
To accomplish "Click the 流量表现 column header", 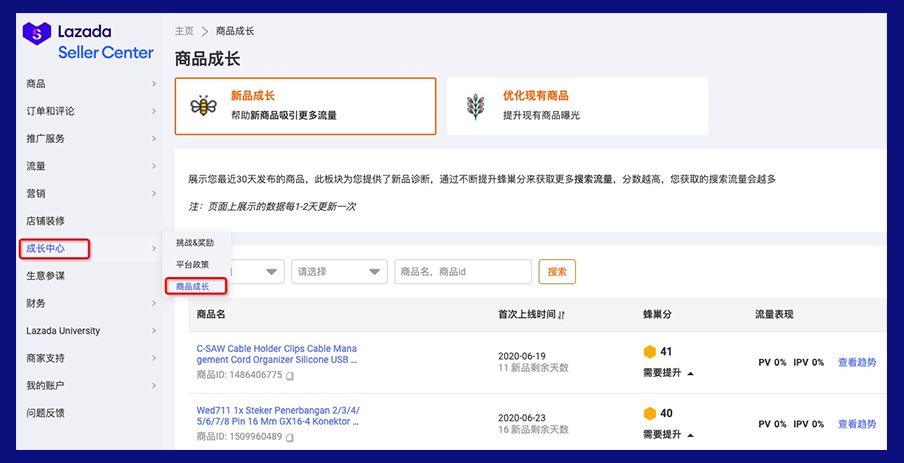I will point(774,315).
